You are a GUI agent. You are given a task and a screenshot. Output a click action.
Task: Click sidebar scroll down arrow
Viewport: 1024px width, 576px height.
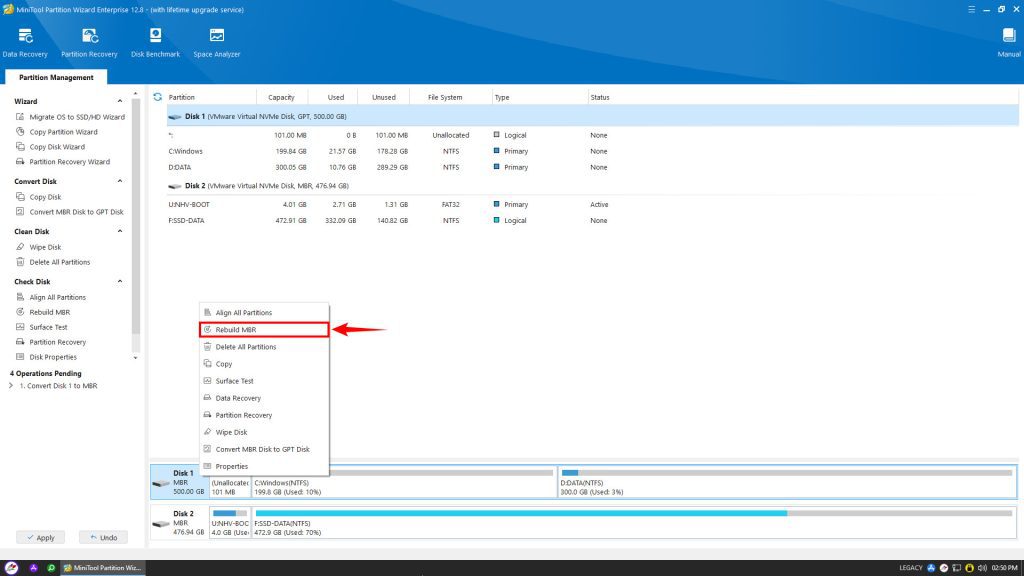(136, 358)
